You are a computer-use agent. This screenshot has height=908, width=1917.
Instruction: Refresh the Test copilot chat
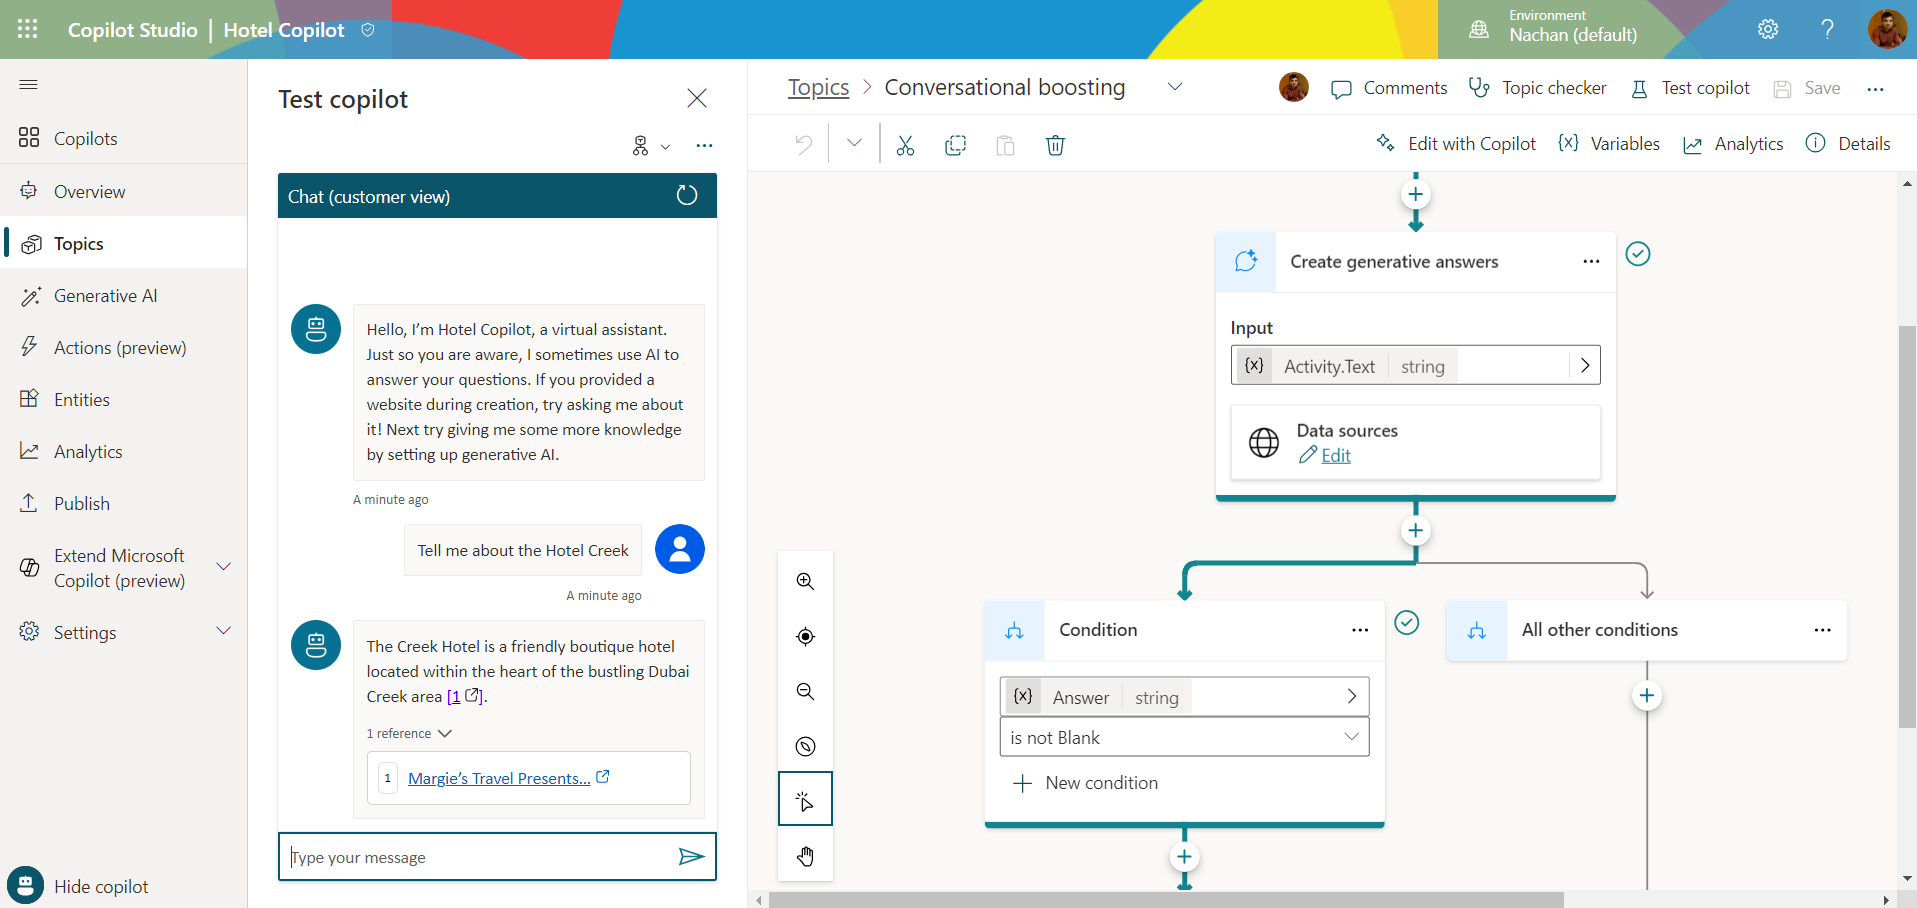(x=686, y=195)
